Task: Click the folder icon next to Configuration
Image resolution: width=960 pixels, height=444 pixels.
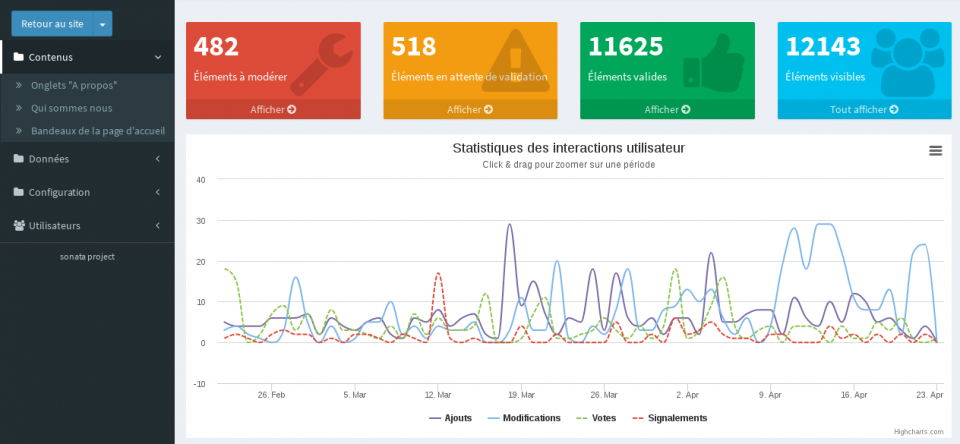Action: 19,192
